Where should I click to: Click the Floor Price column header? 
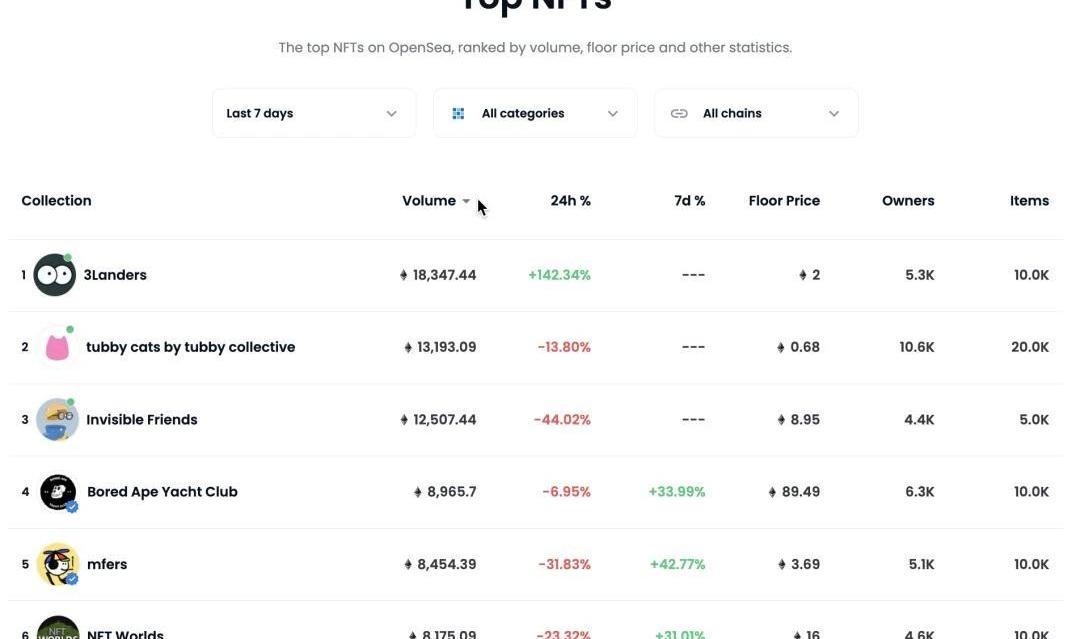click(784, 201)
